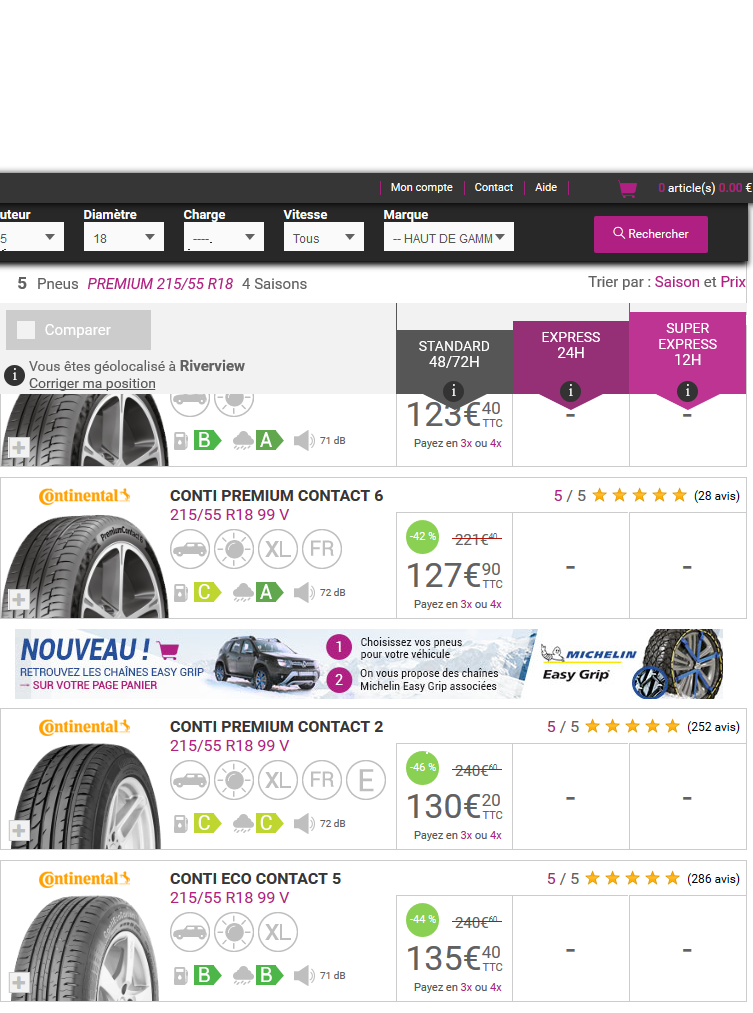Click summer sun icon for Conti Premium Contact 6
Image resolution: width=753 pixels, height=1013 pixels.
(x=234, y=549)
